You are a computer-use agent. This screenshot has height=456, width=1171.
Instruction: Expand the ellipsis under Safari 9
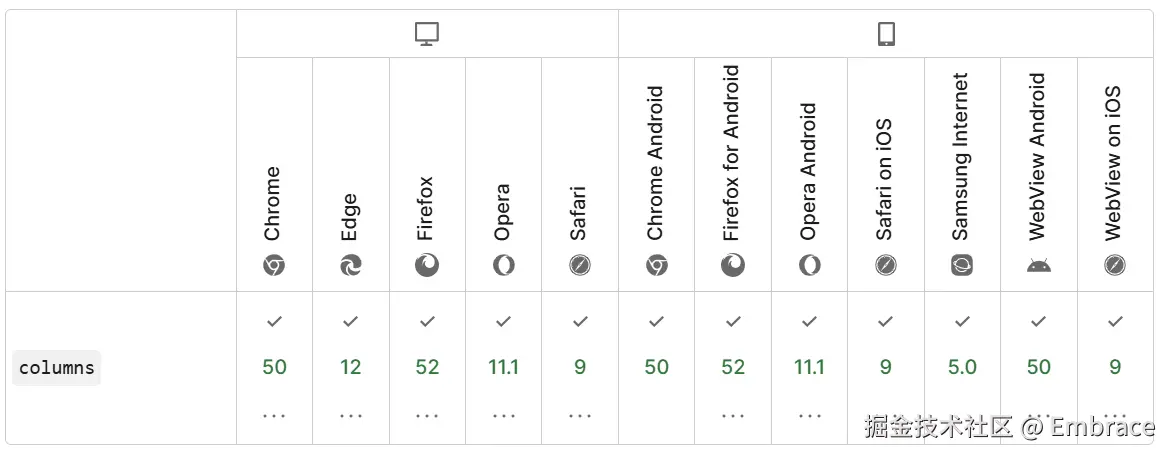click(x=580, y=414)
